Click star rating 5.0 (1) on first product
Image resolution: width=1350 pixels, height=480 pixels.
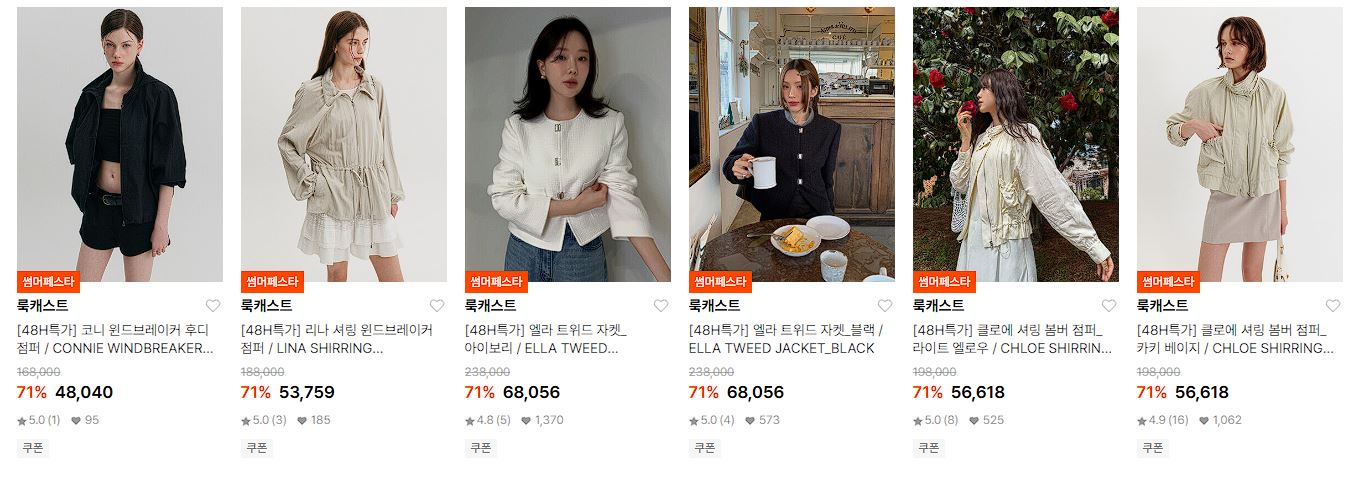39,421
